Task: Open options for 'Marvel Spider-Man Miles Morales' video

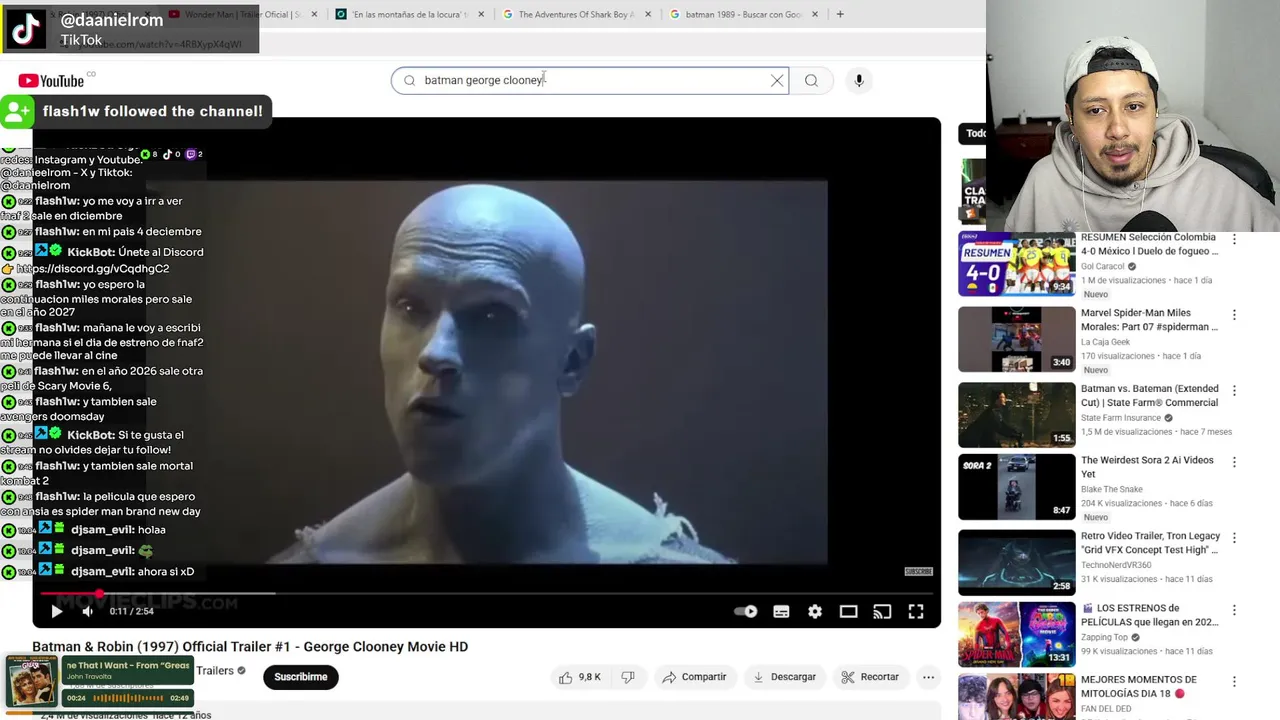Action: tap(1234, 314)
